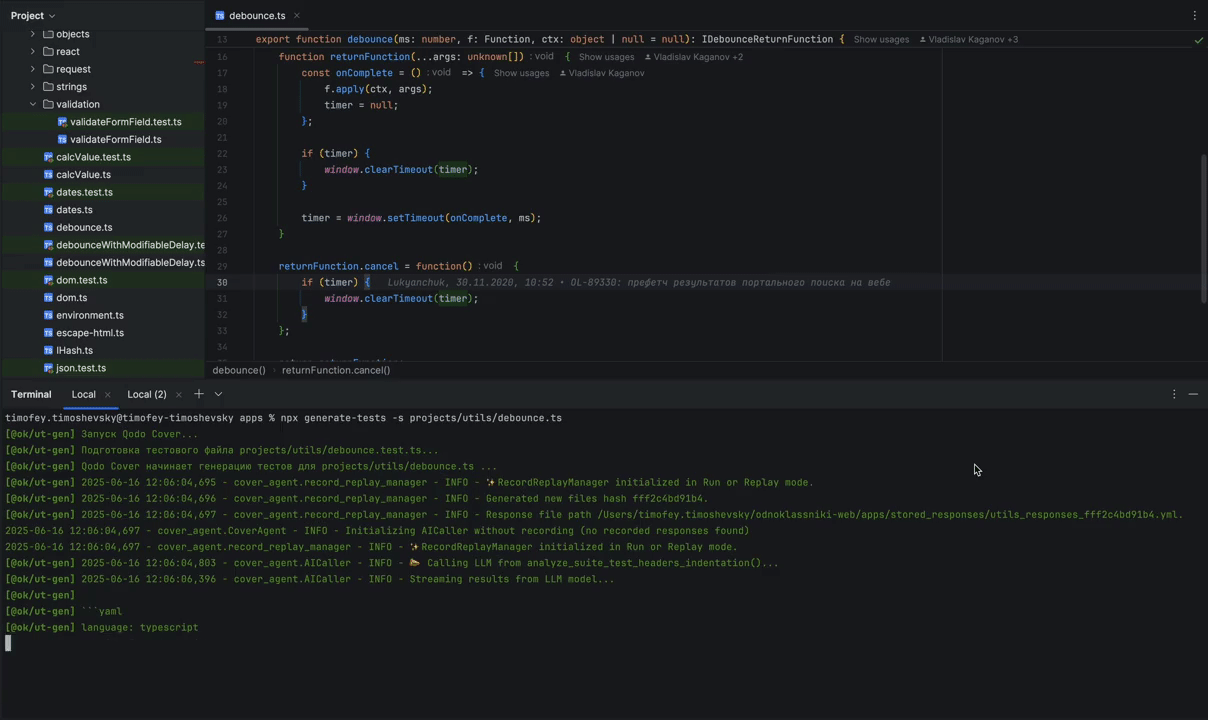The image size is (1208, 720).
Task: Add a new terminal tab
Action: coord(199,394)
